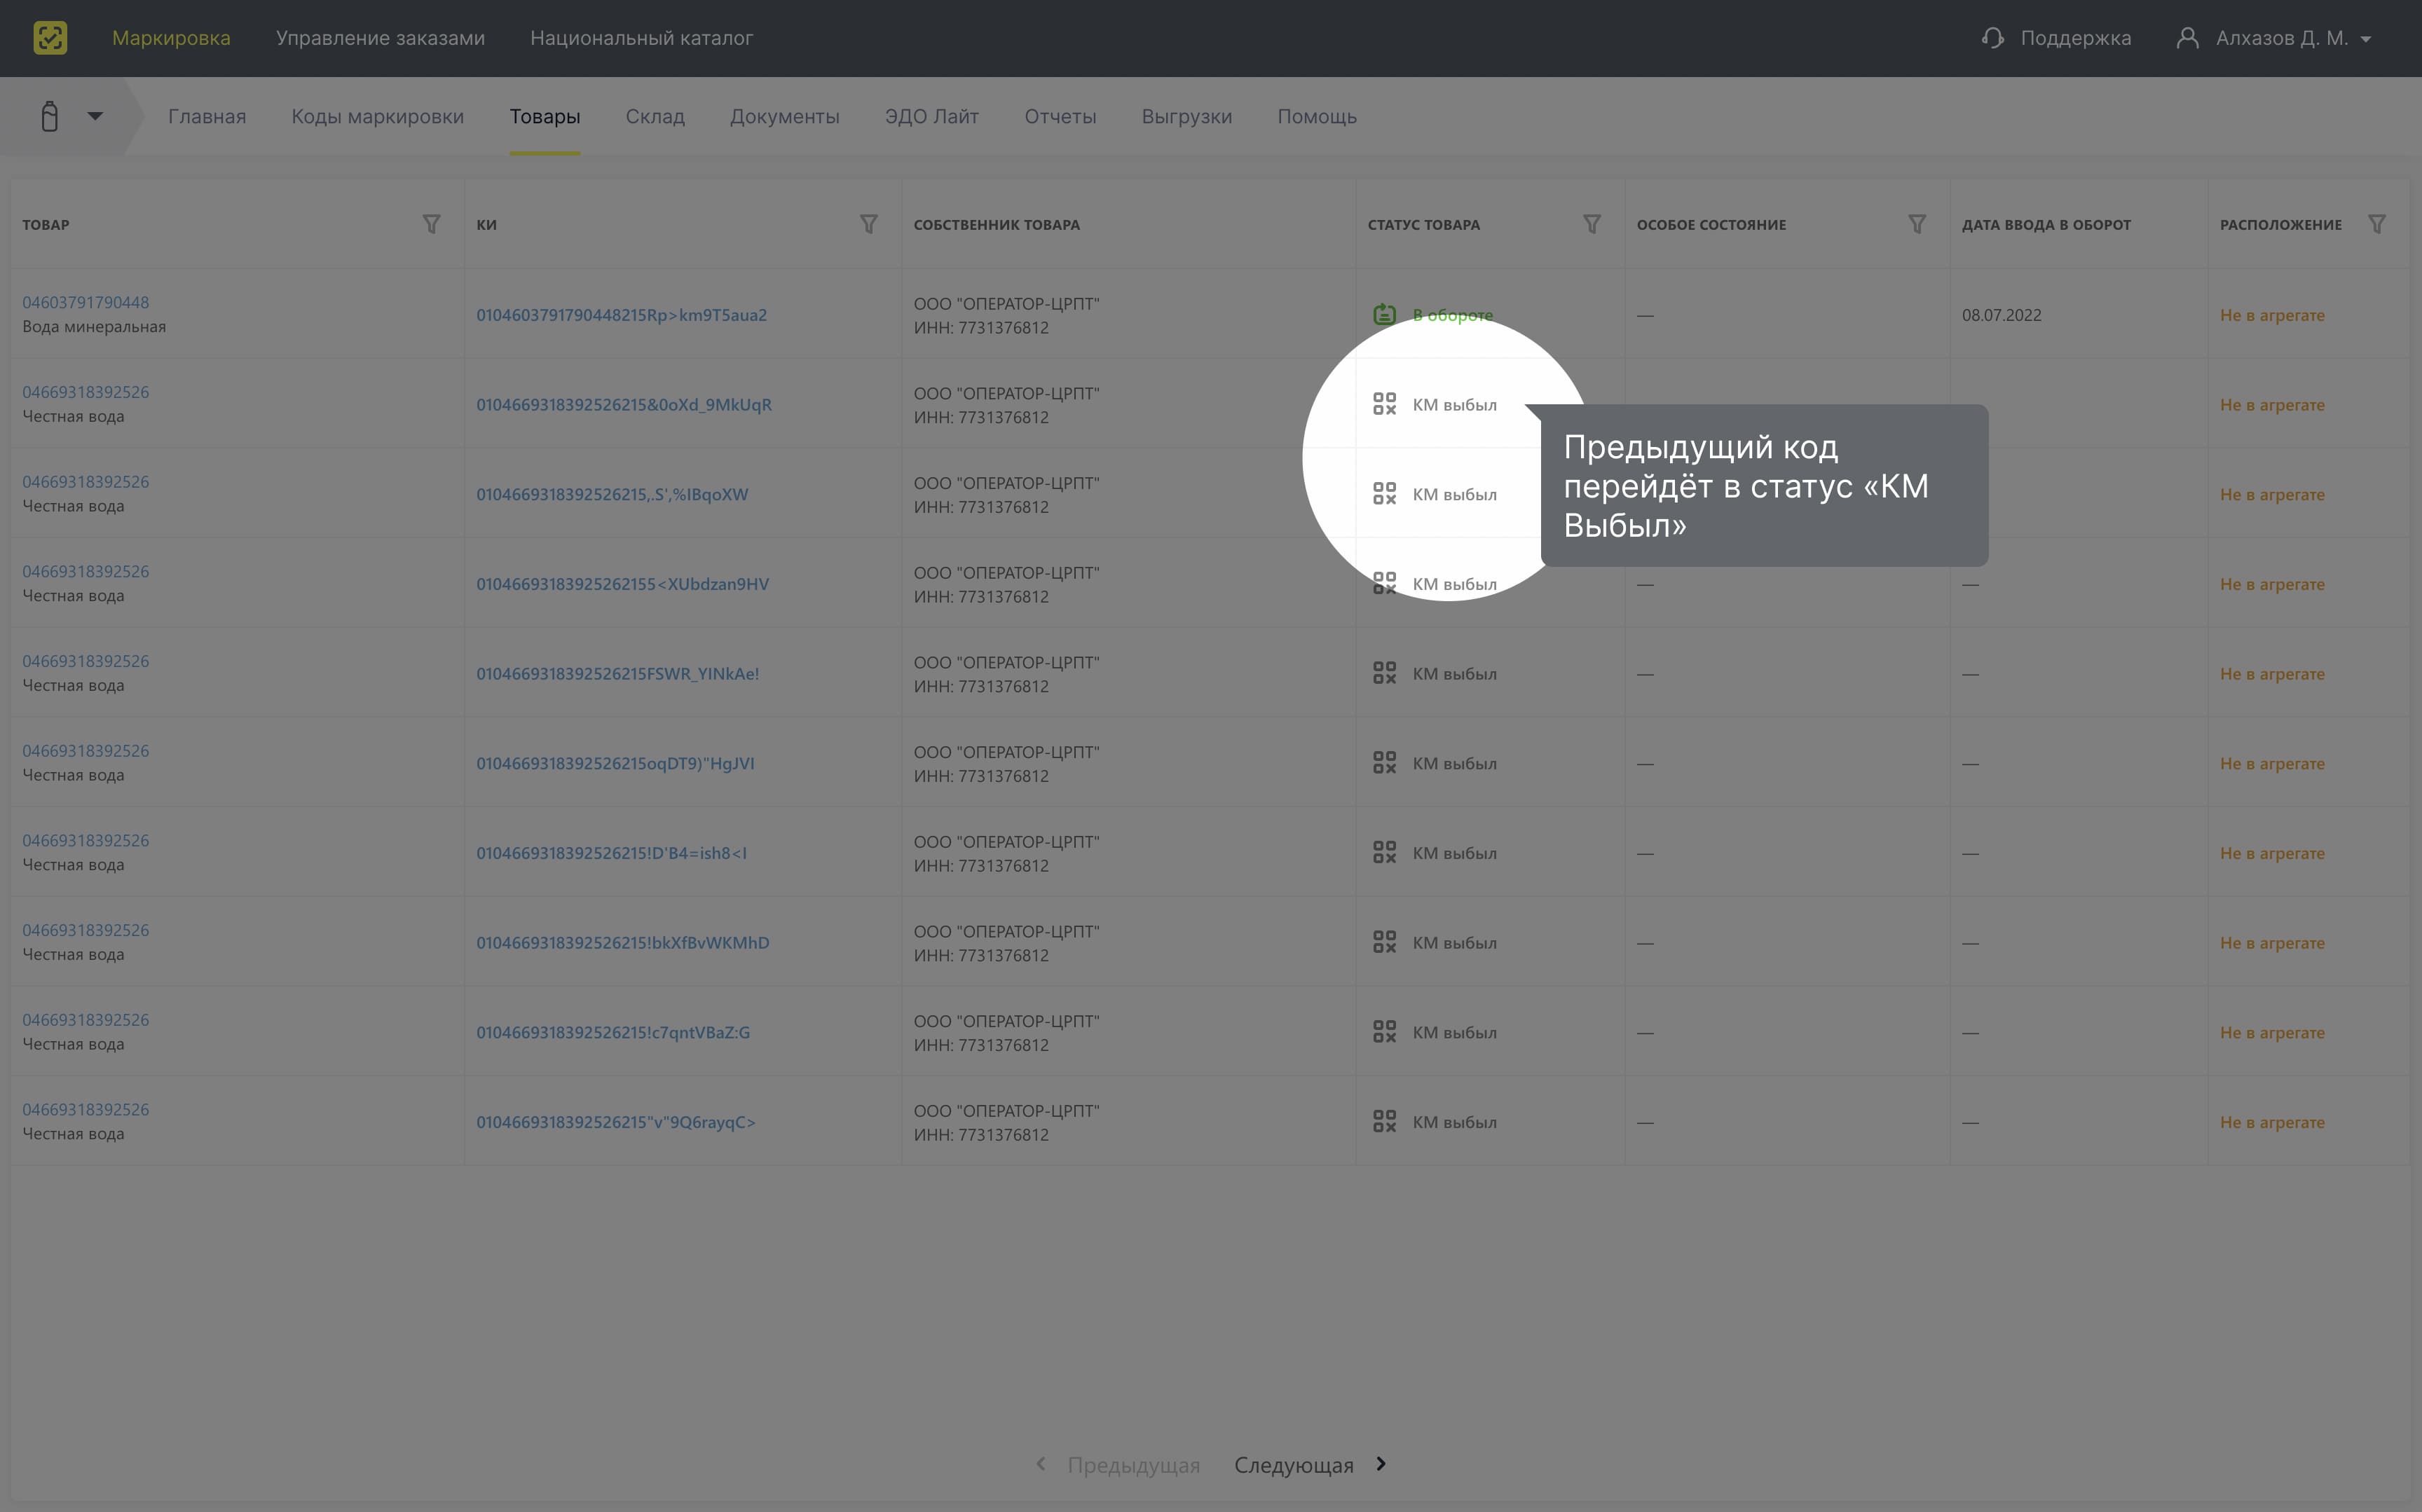Click КМ выбыл icon in oqDT9)"HgJVI row
Viewport: 2422px width, 1512px height.
pyautogui.click(x=1384, y=763)
